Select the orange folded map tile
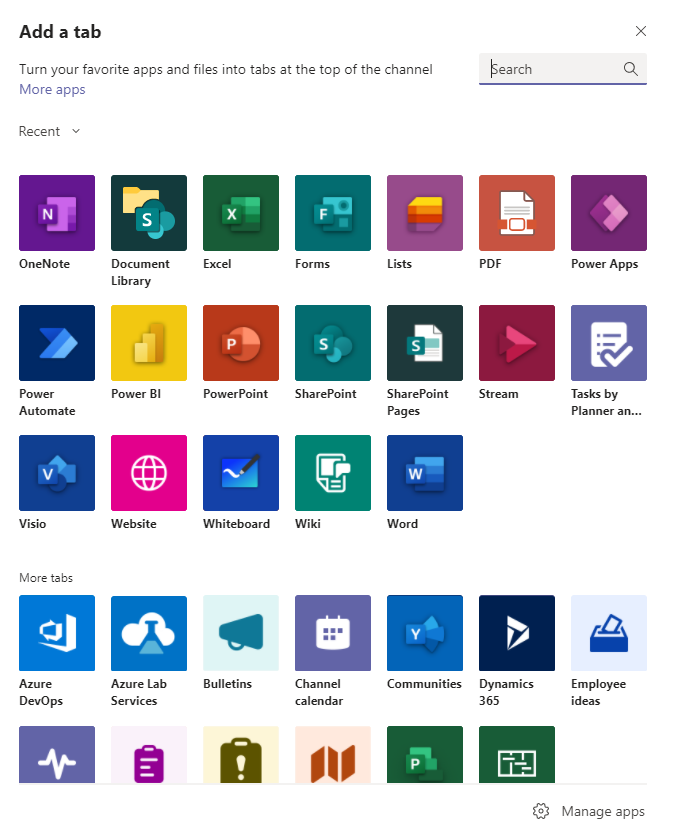Viewport: 673px width, 833px height. coord(333,754)
